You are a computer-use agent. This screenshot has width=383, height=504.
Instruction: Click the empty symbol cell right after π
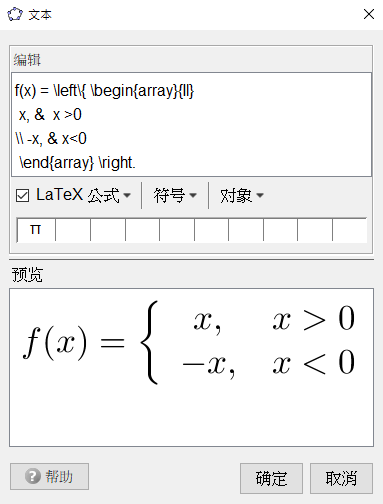(73, 229)
